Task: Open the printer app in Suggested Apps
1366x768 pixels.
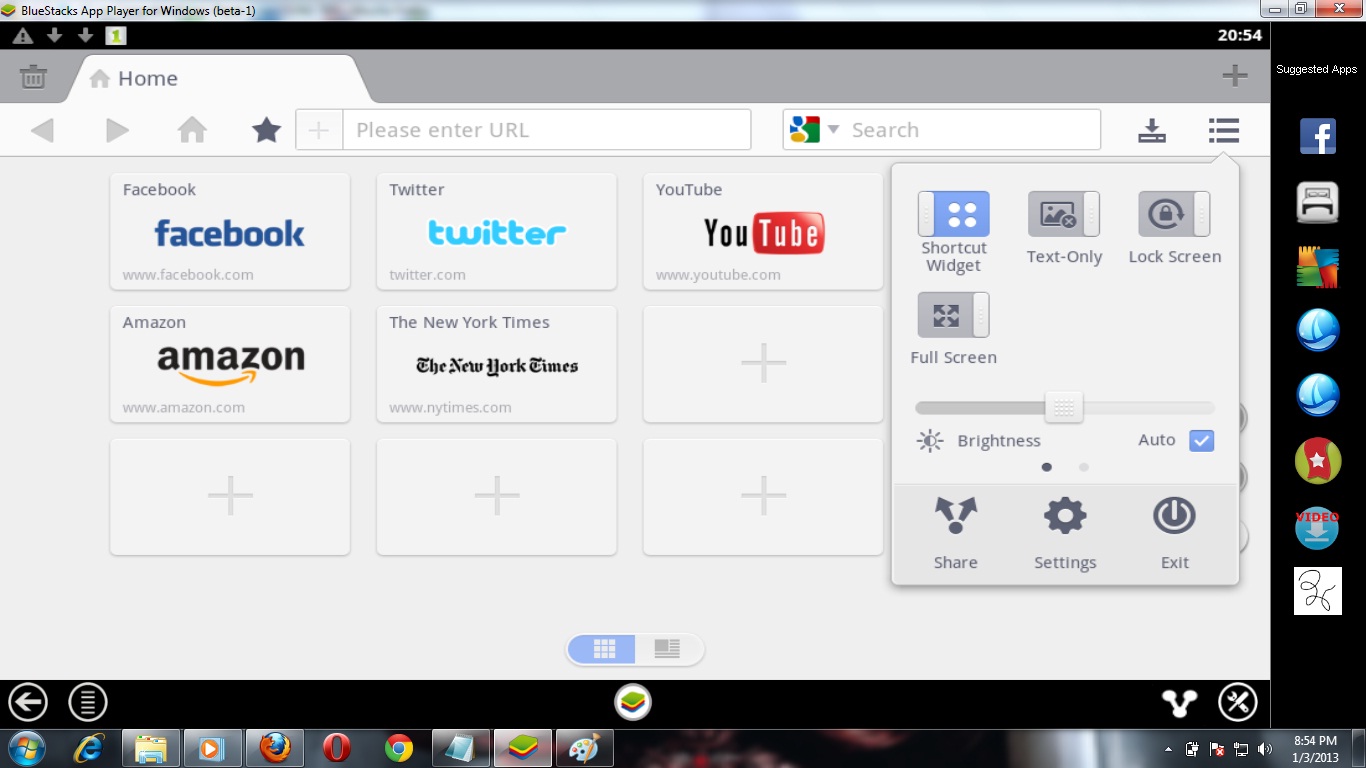Action: [x=1318, y=202]
